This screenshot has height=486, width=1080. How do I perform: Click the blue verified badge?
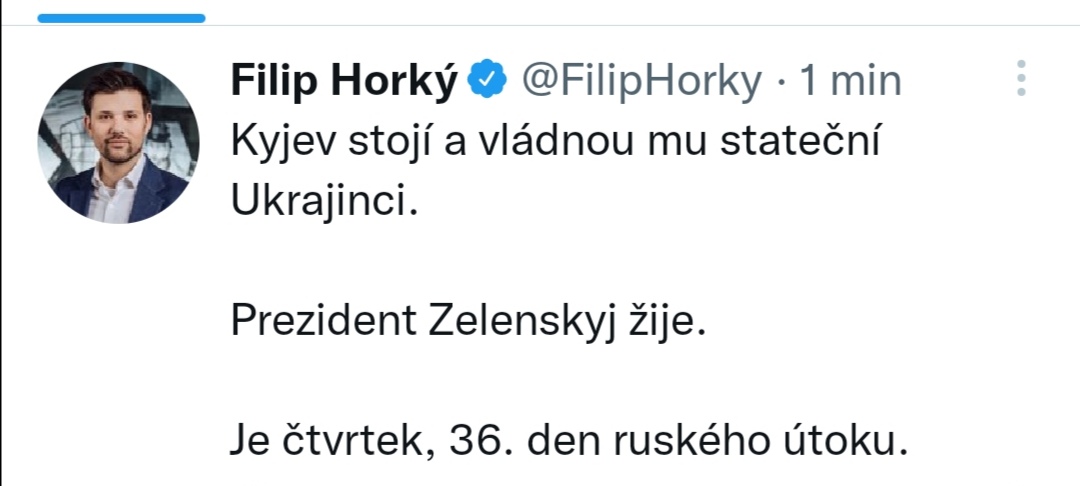coord(489,80)
